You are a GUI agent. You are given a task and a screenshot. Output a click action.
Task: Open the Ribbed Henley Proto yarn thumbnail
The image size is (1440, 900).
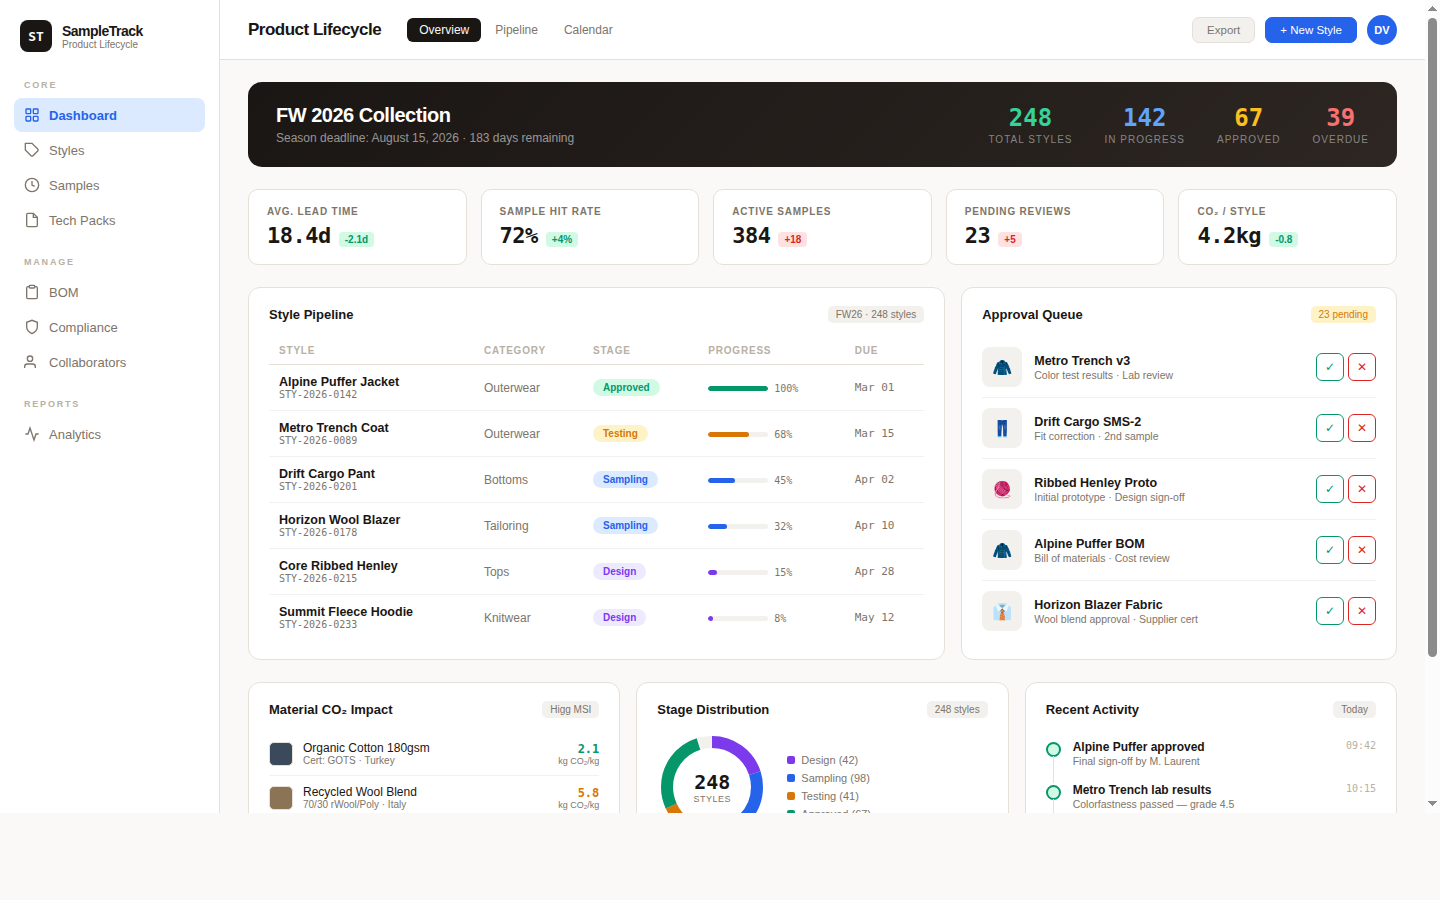coord(1002,489)
